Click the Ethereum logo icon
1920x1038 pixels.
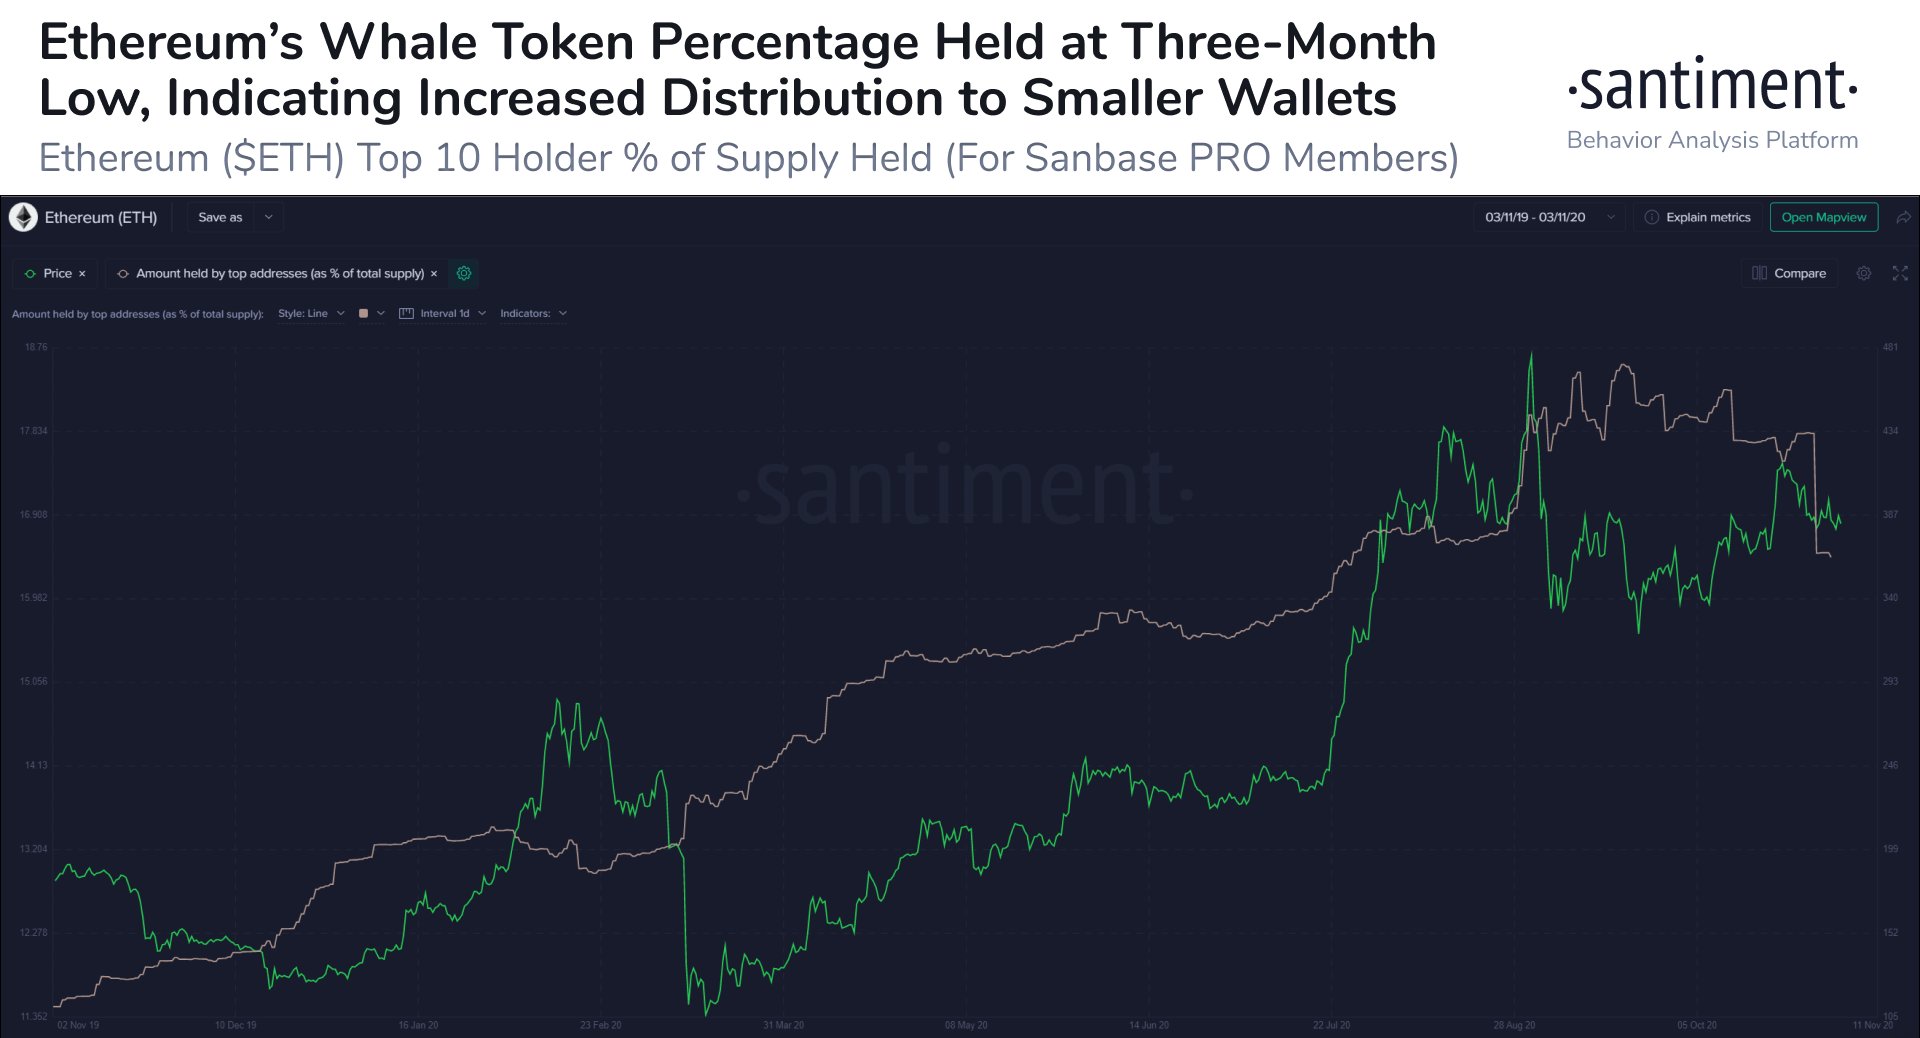click(23, 217)
